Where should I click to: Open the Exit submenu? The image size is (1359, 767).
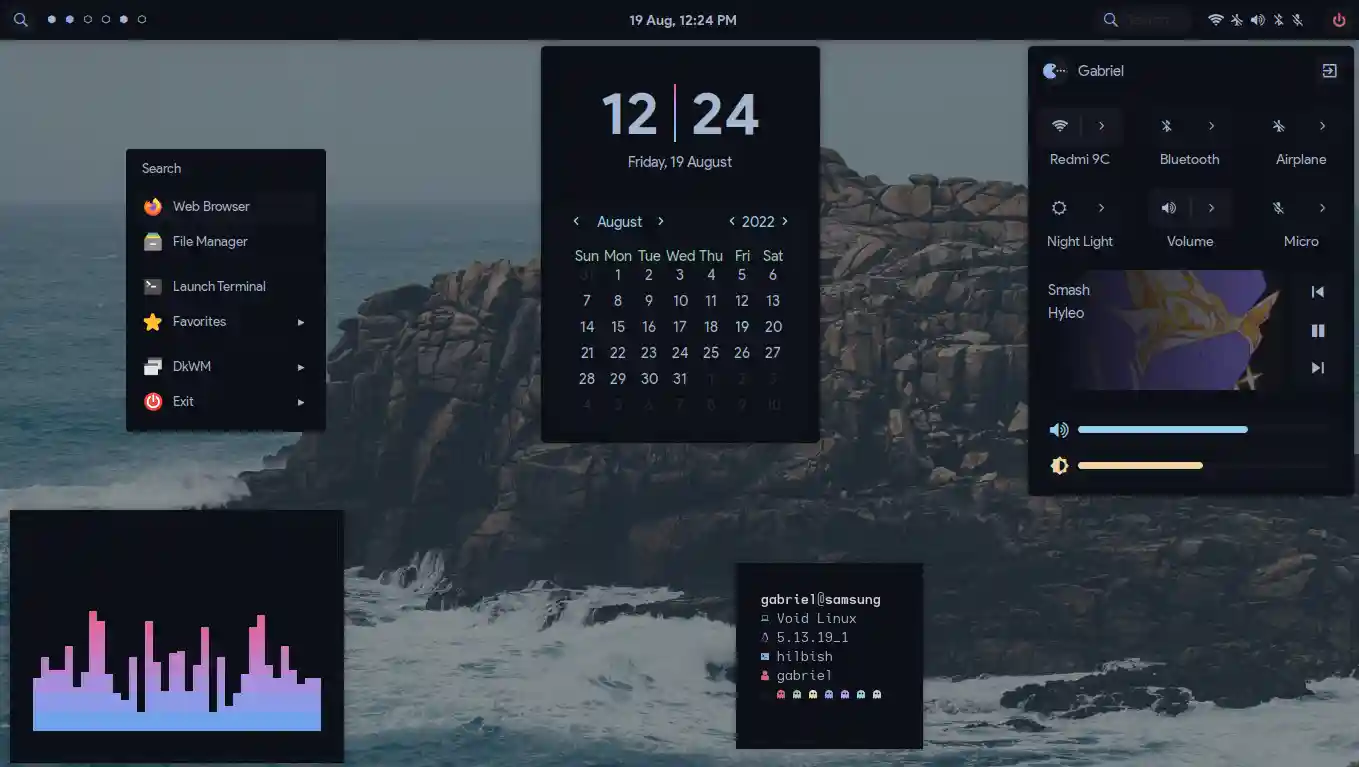point(226,401)
